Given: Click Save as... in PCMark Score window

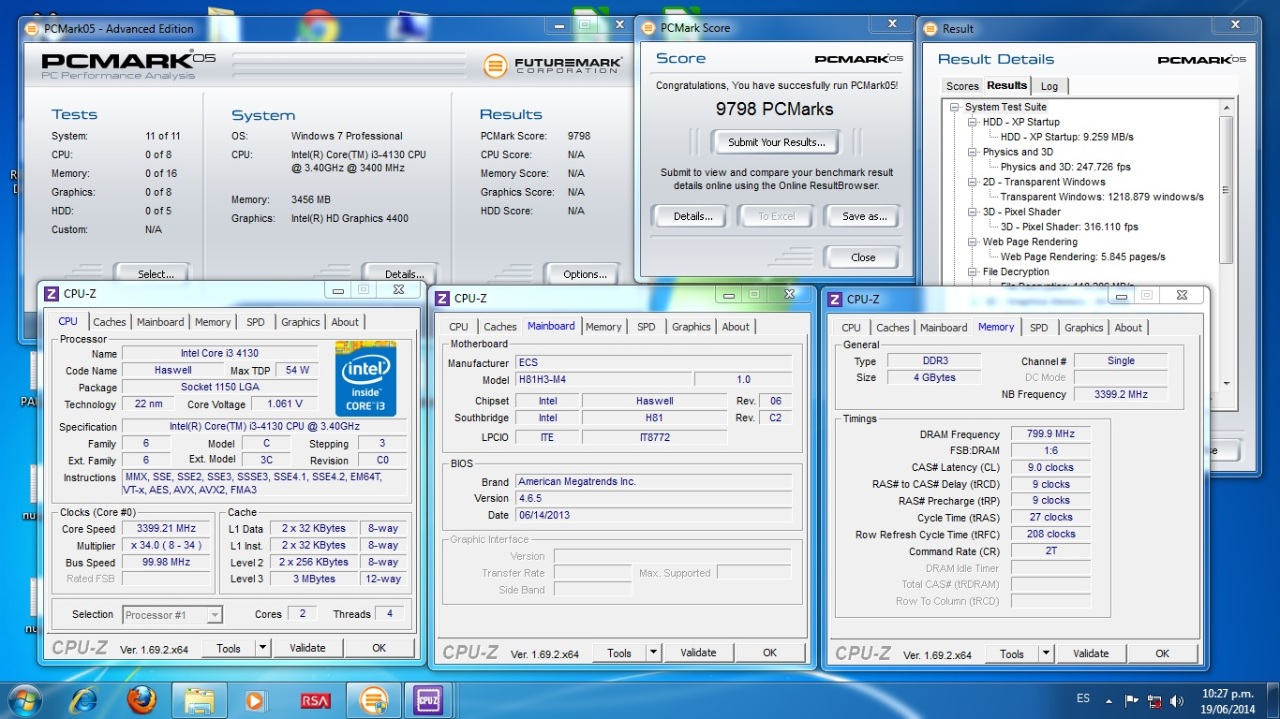Looking at the screenshot, I should click(864, 216).
